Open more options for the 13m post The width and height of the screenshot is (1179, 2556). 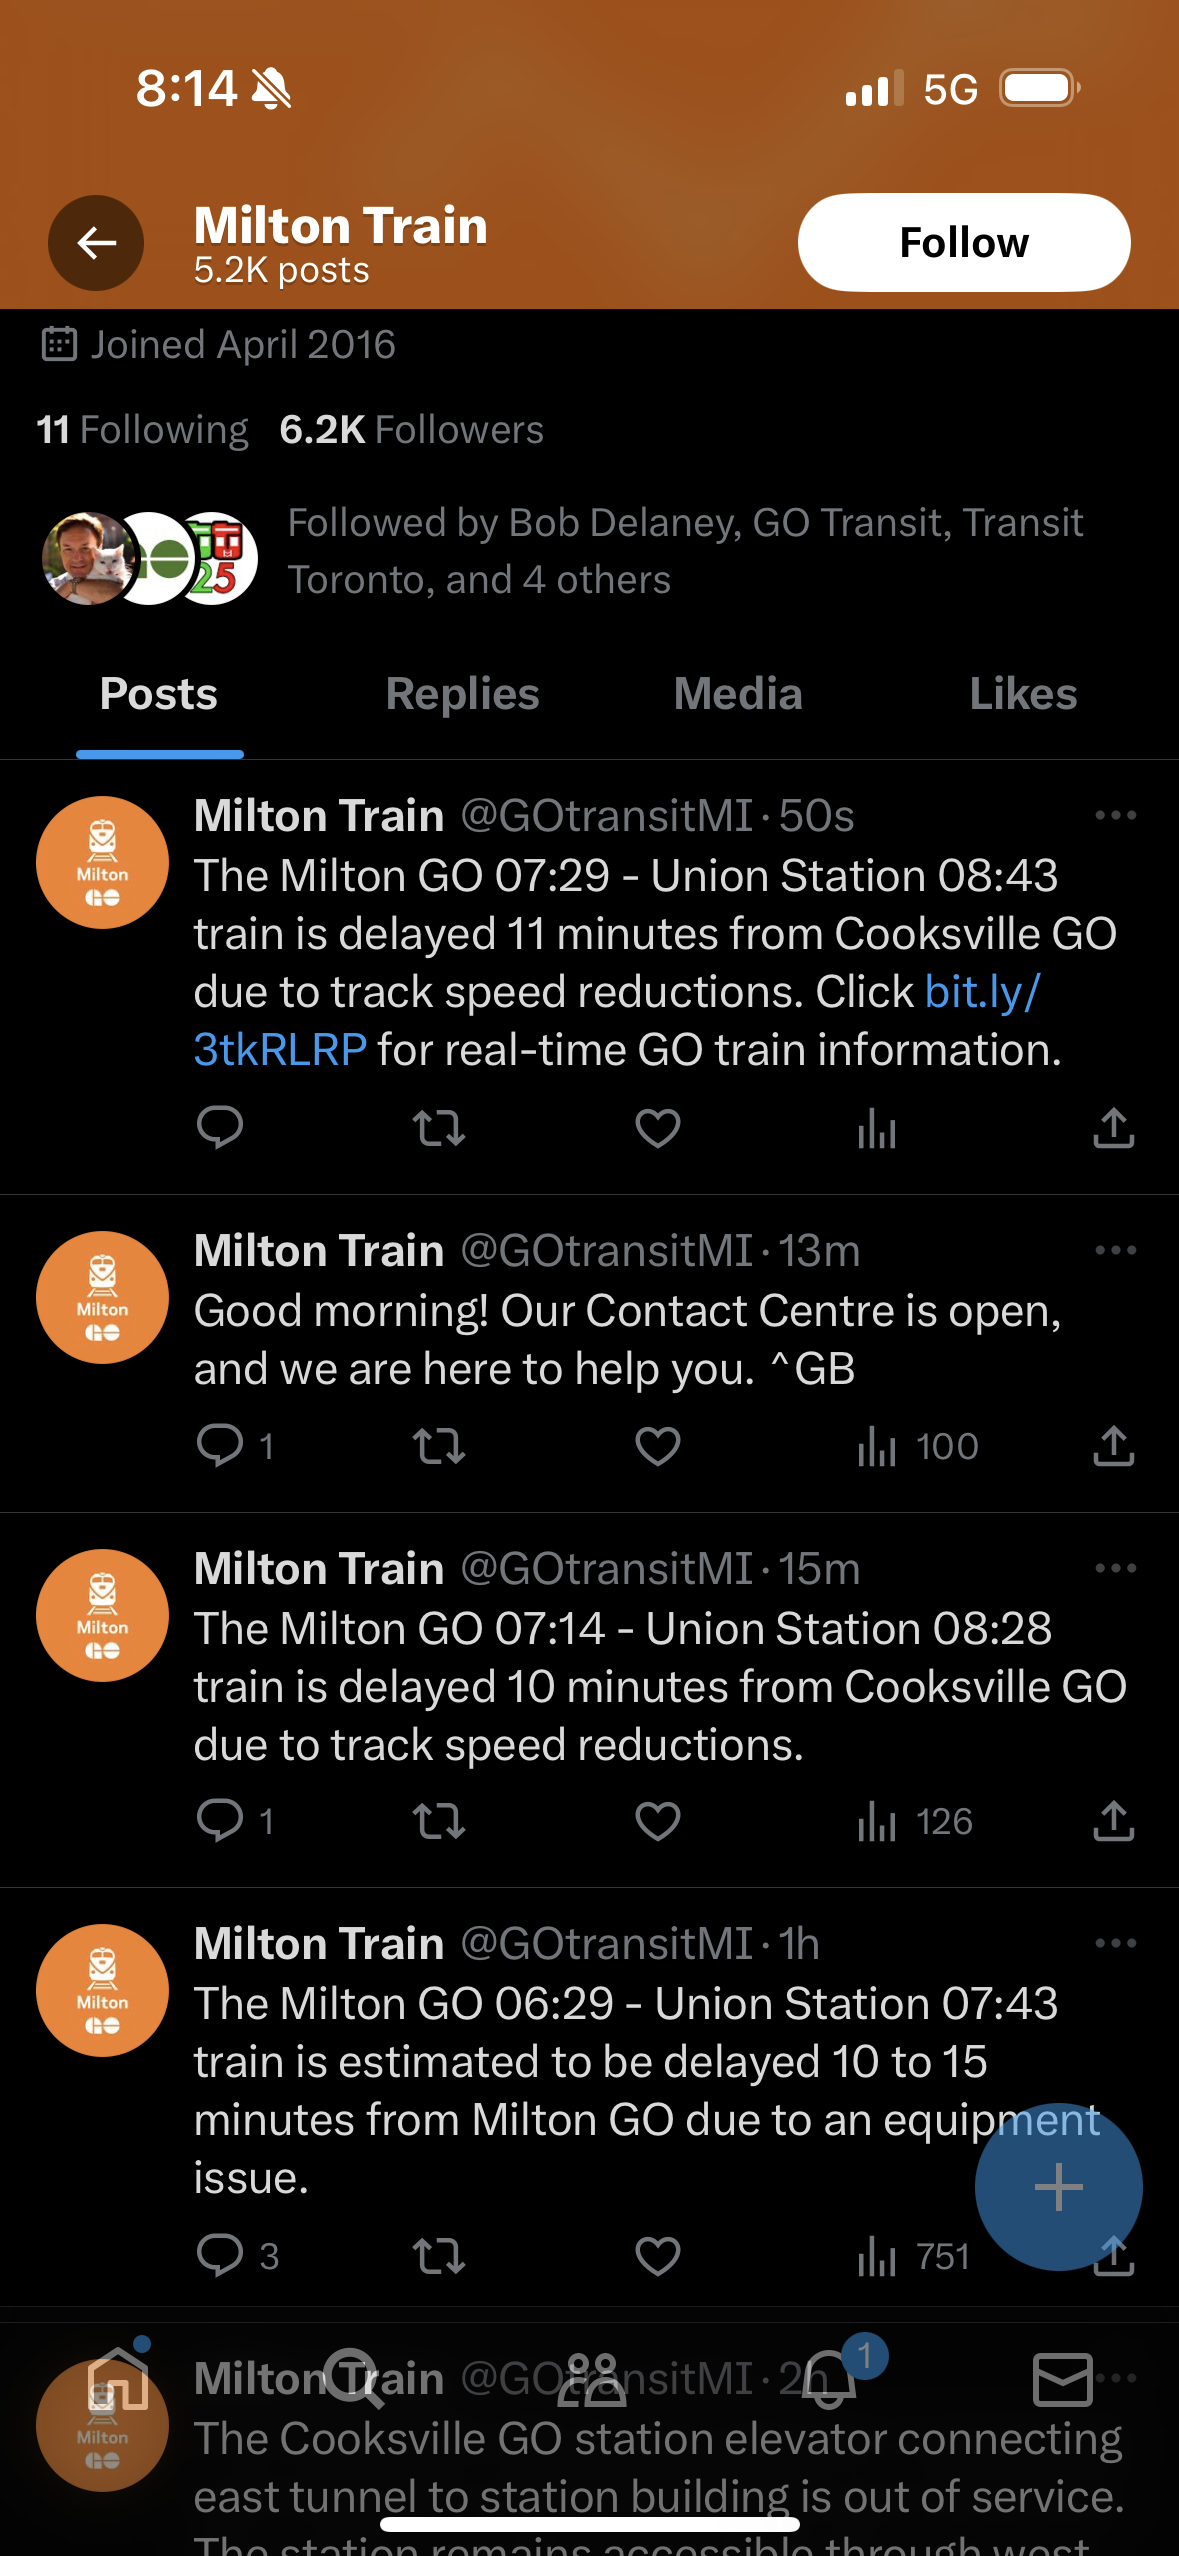coord(1115,1251)
